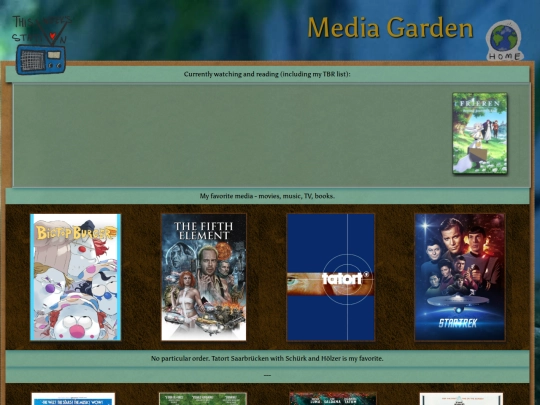Click the 'No particular order' caption text
This screenshot has width=540, height=405.
[267, 359]
